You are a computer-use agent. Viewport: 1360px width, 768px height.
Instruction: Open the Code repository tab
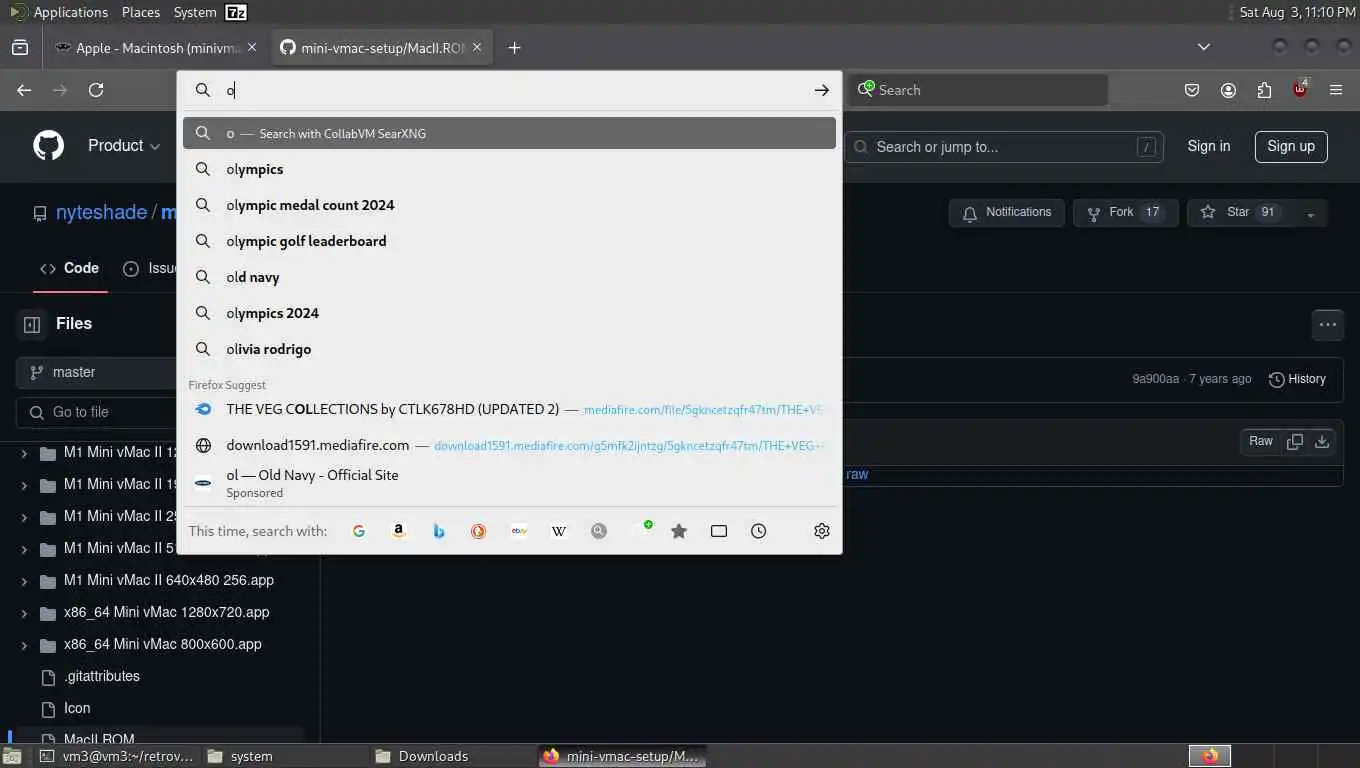tap(70, 268)
